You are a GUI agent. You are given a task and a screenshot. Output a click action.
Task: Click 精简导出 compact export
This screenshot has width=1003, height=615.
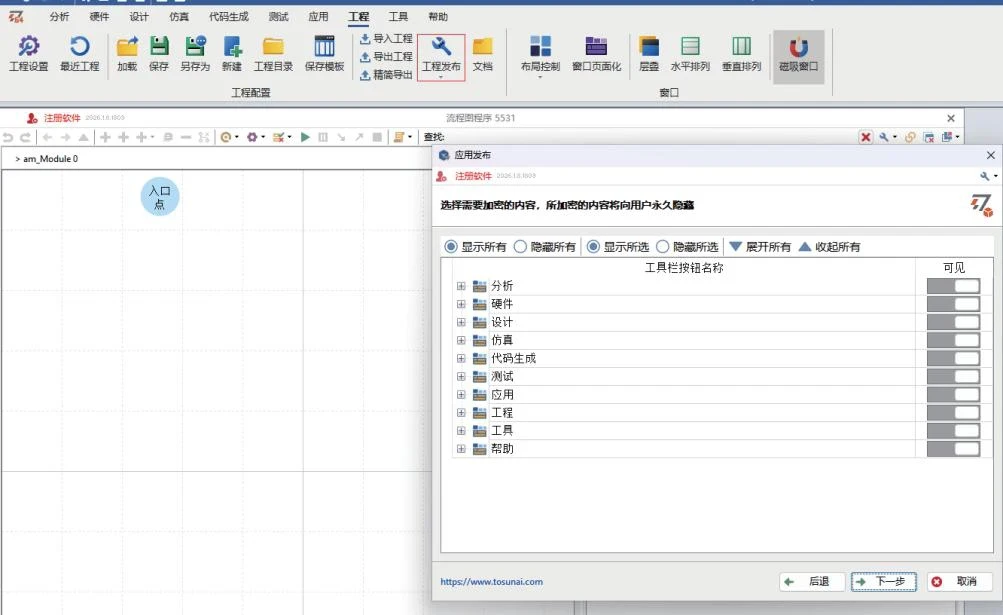[386, 74]
